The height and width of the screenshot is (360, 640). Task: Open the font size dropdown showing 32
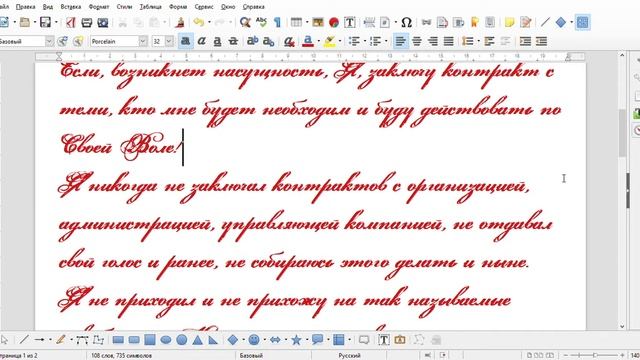(x=169, y=41)
